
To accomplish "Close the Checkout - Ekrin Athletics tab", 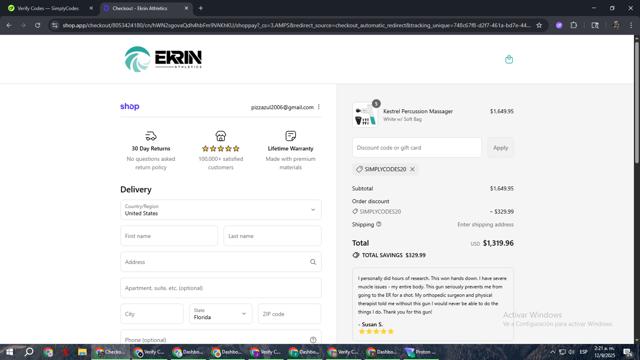I will coord(186,8).
